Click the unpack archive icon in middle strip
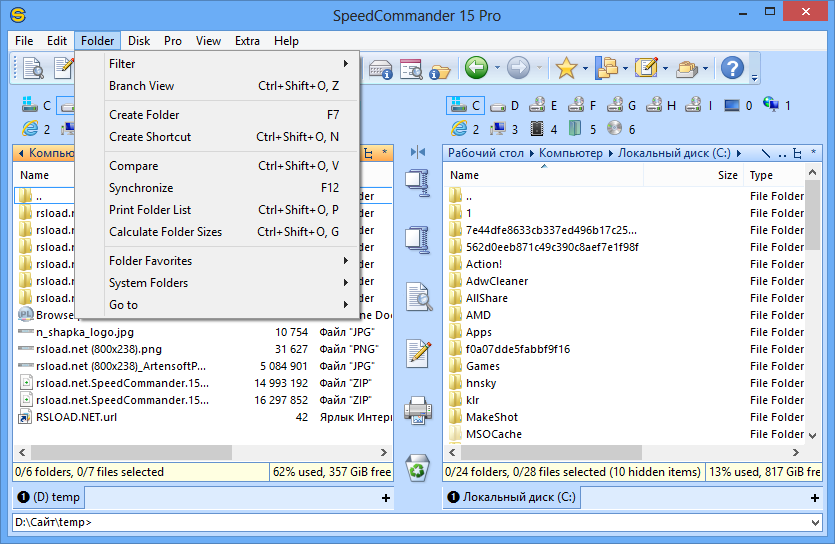This screenshot has height=544, width=835. [418, 240]
